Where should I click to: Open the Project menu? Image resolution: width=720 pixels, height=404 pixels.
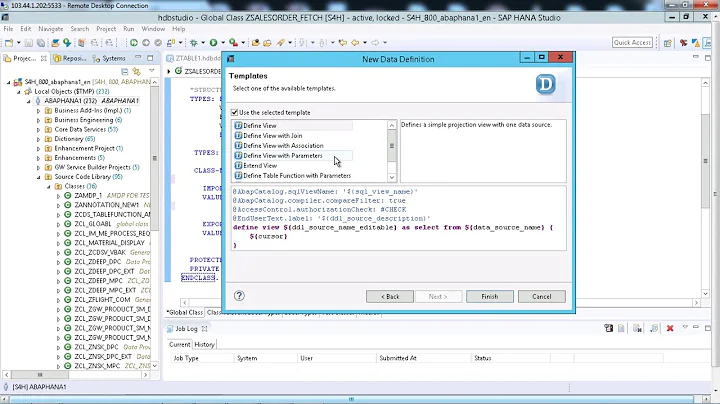tap(106, 28)
